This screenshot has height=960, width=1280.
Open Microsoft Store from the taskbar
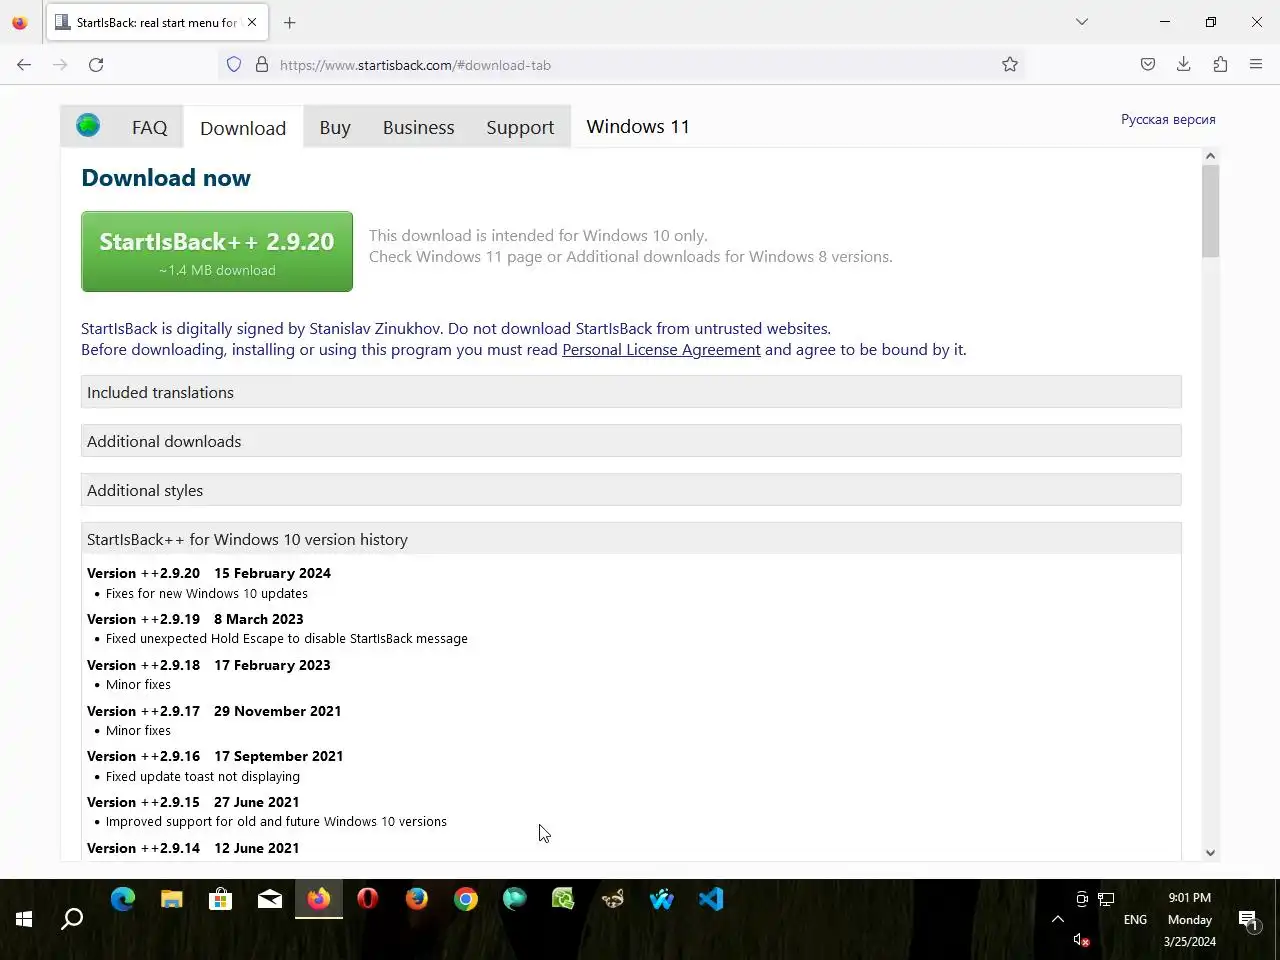click(221, 899)
